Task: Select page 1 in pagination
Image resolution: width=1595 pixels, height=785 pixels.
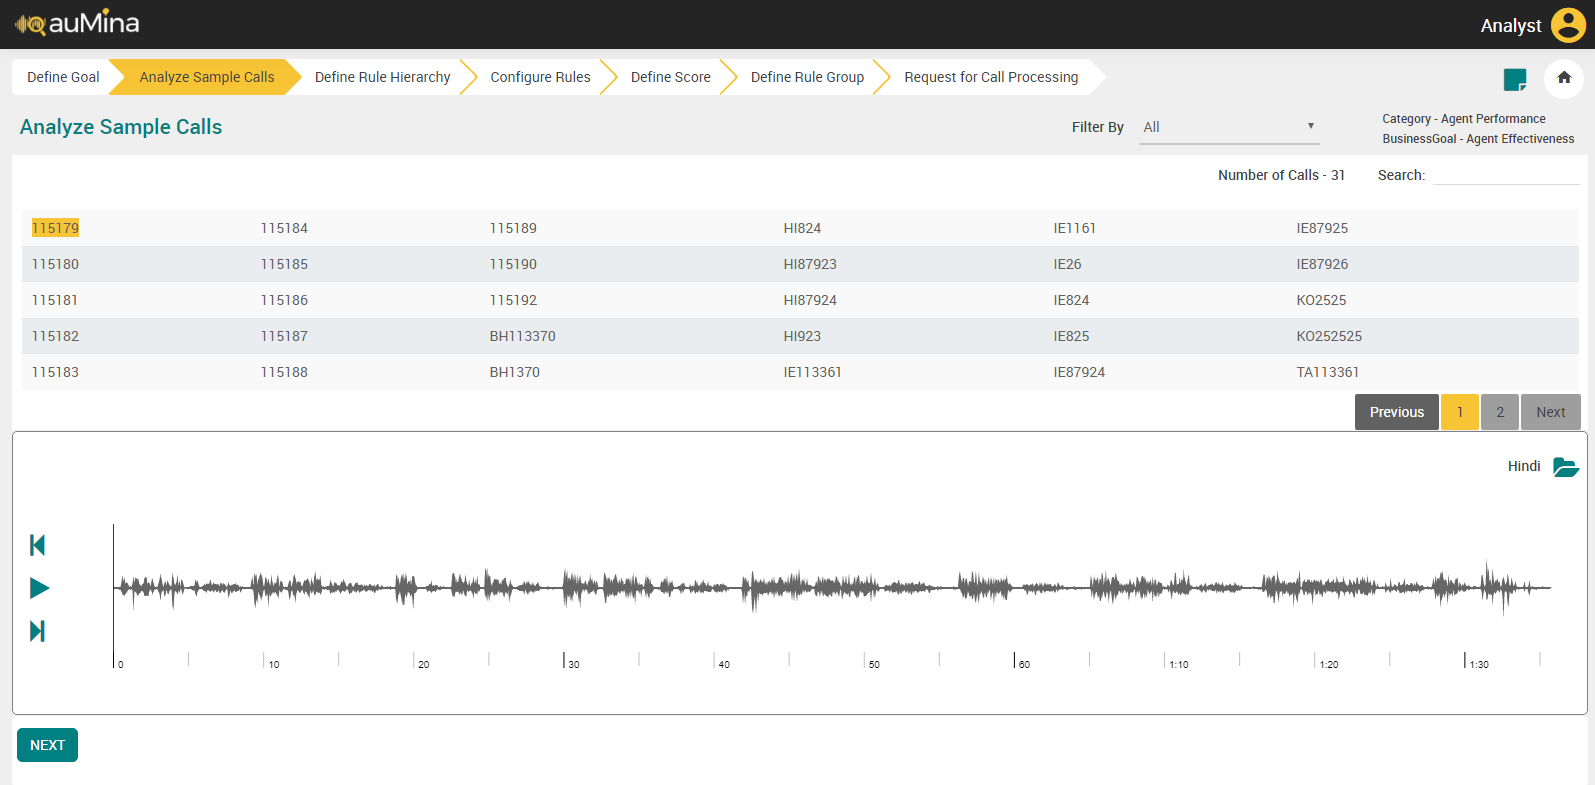Action: [x=1460, y=412]
